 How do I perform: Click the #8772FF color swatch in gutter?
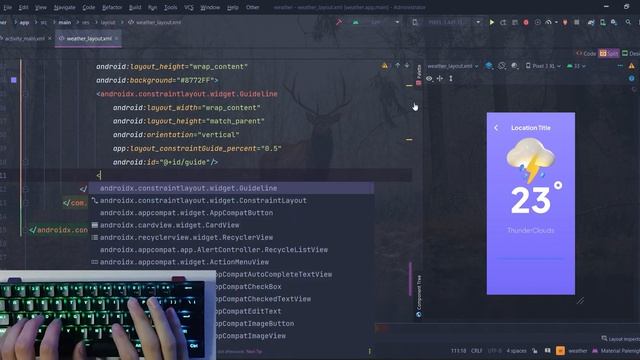point(13,80)
